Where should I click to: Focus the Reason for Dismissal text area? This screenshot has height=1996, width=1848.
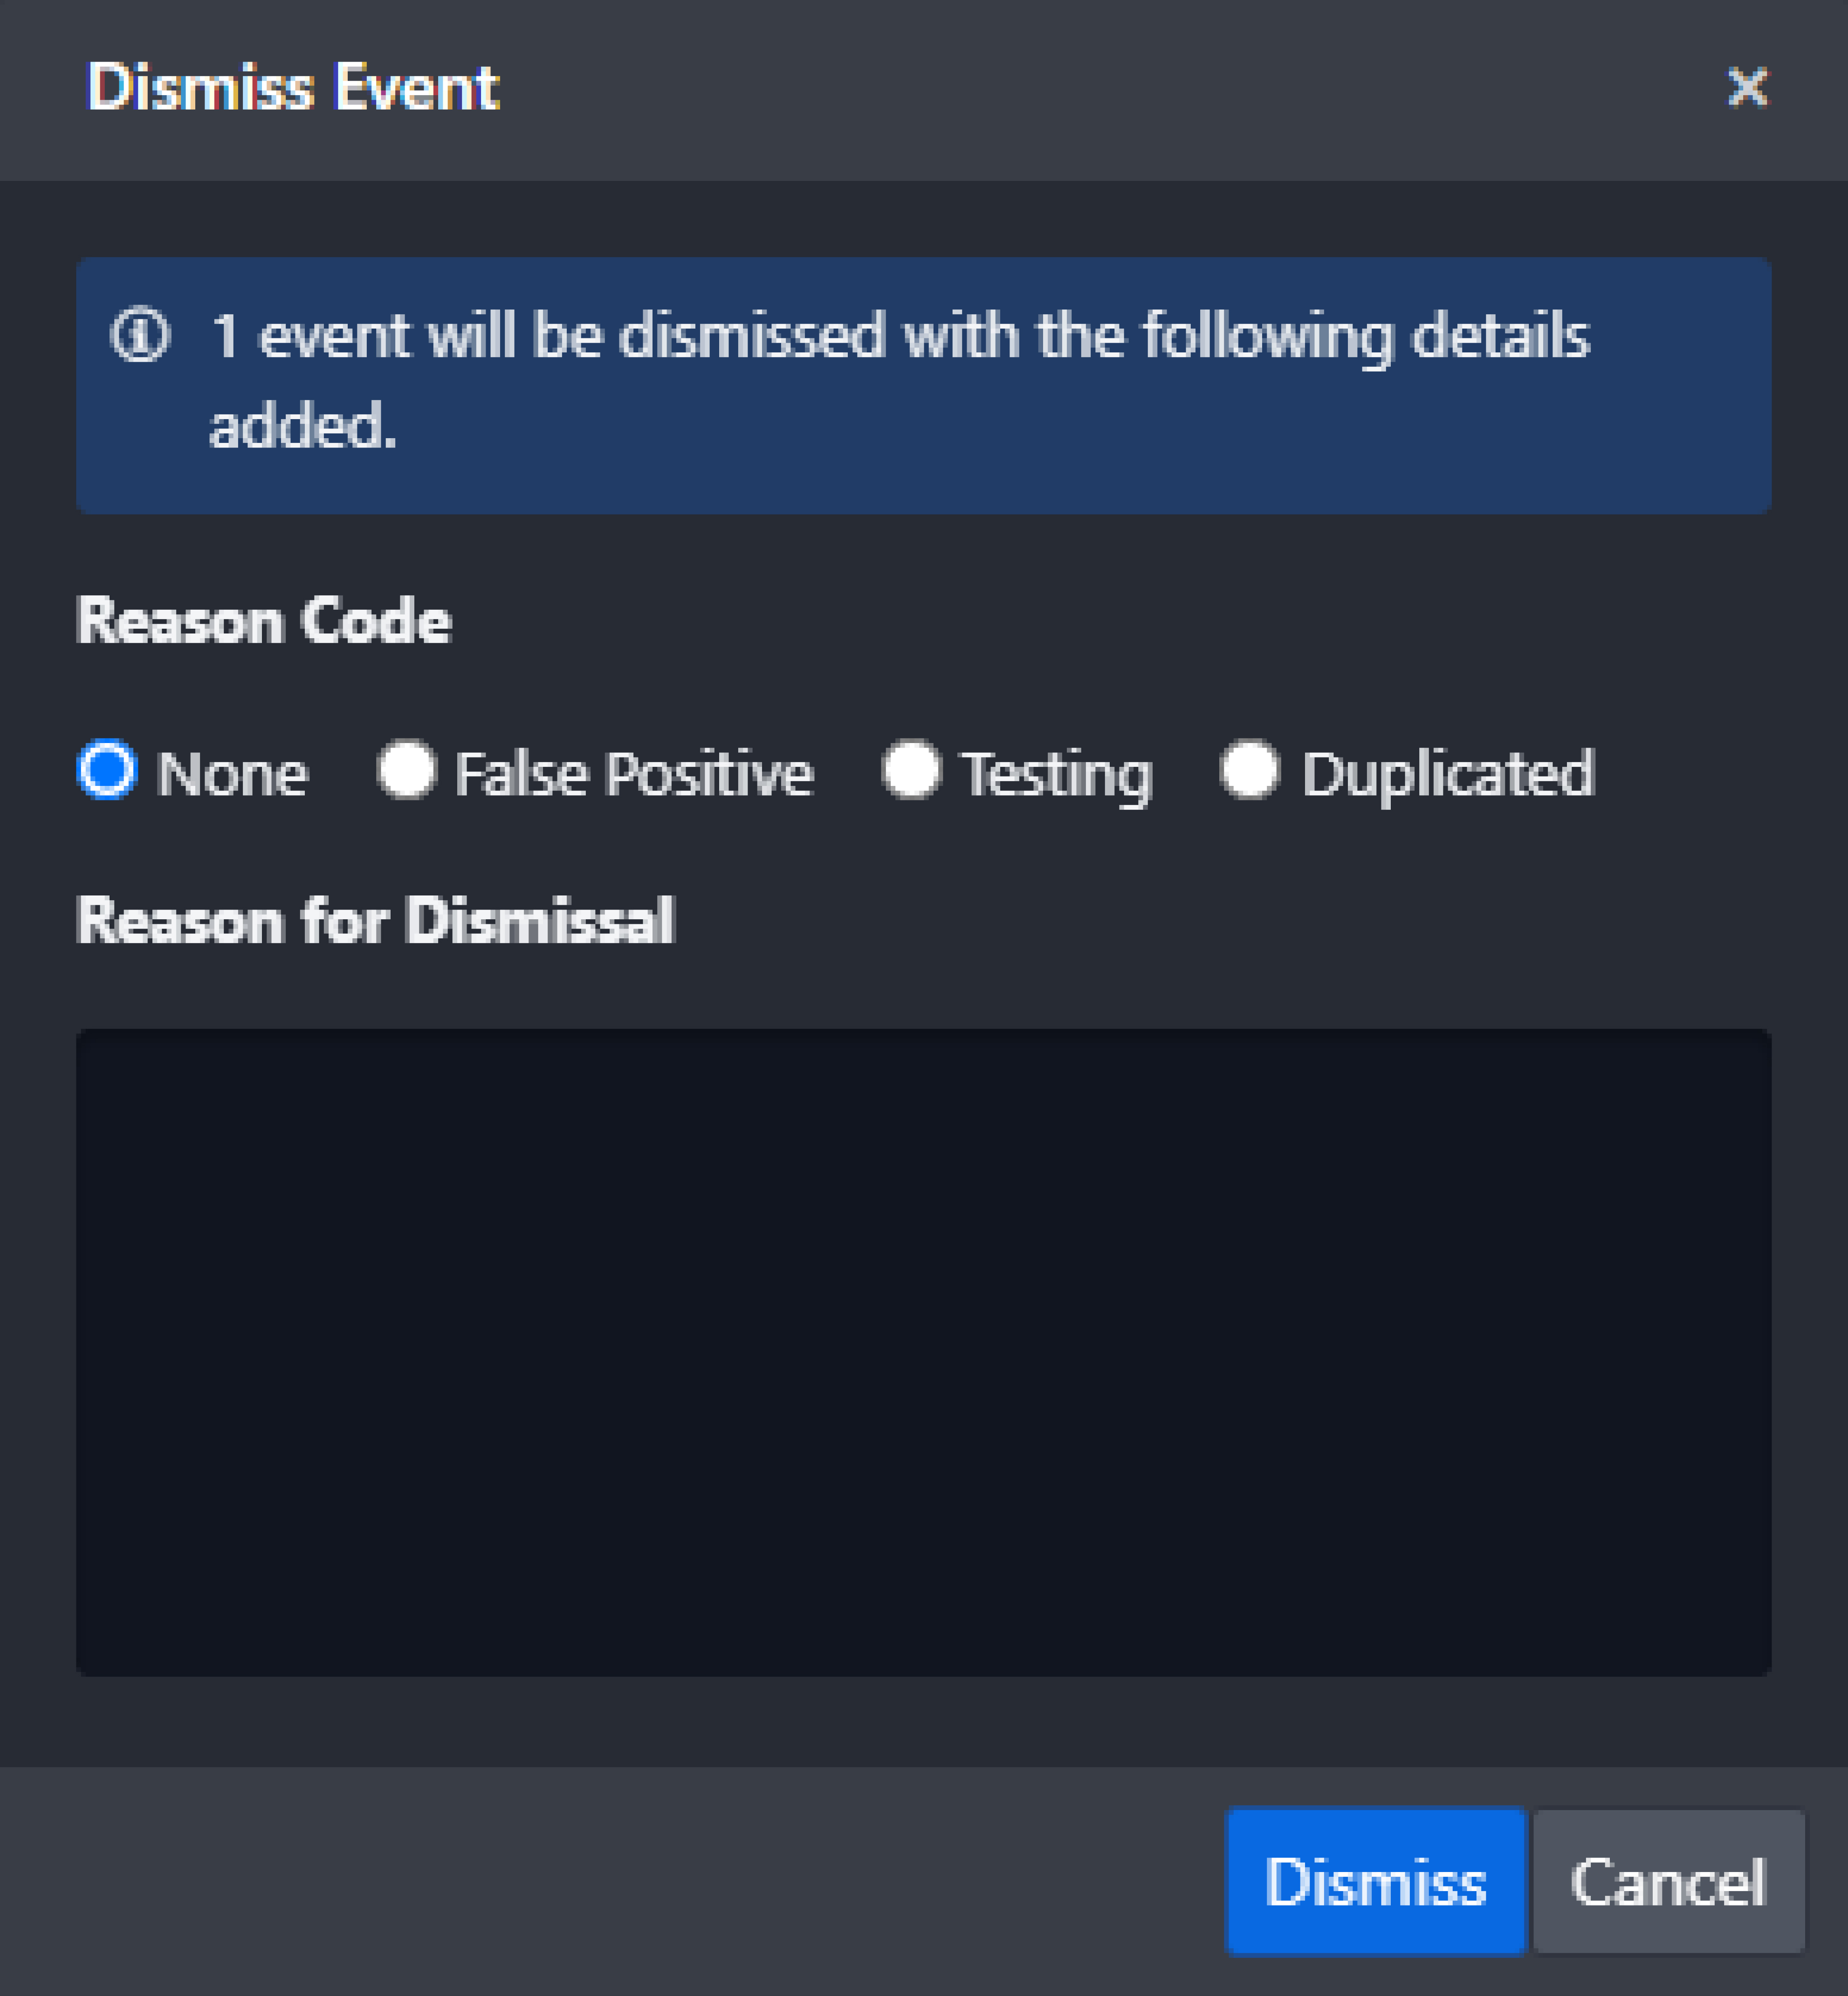(923, 1352)
